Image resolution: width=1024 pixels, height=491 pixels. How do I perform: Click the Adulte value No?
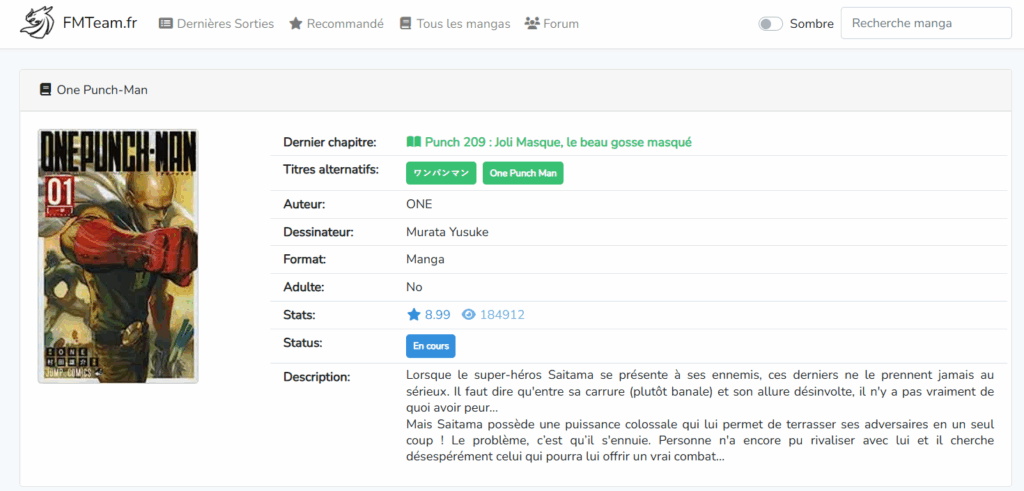pos(414,287)
